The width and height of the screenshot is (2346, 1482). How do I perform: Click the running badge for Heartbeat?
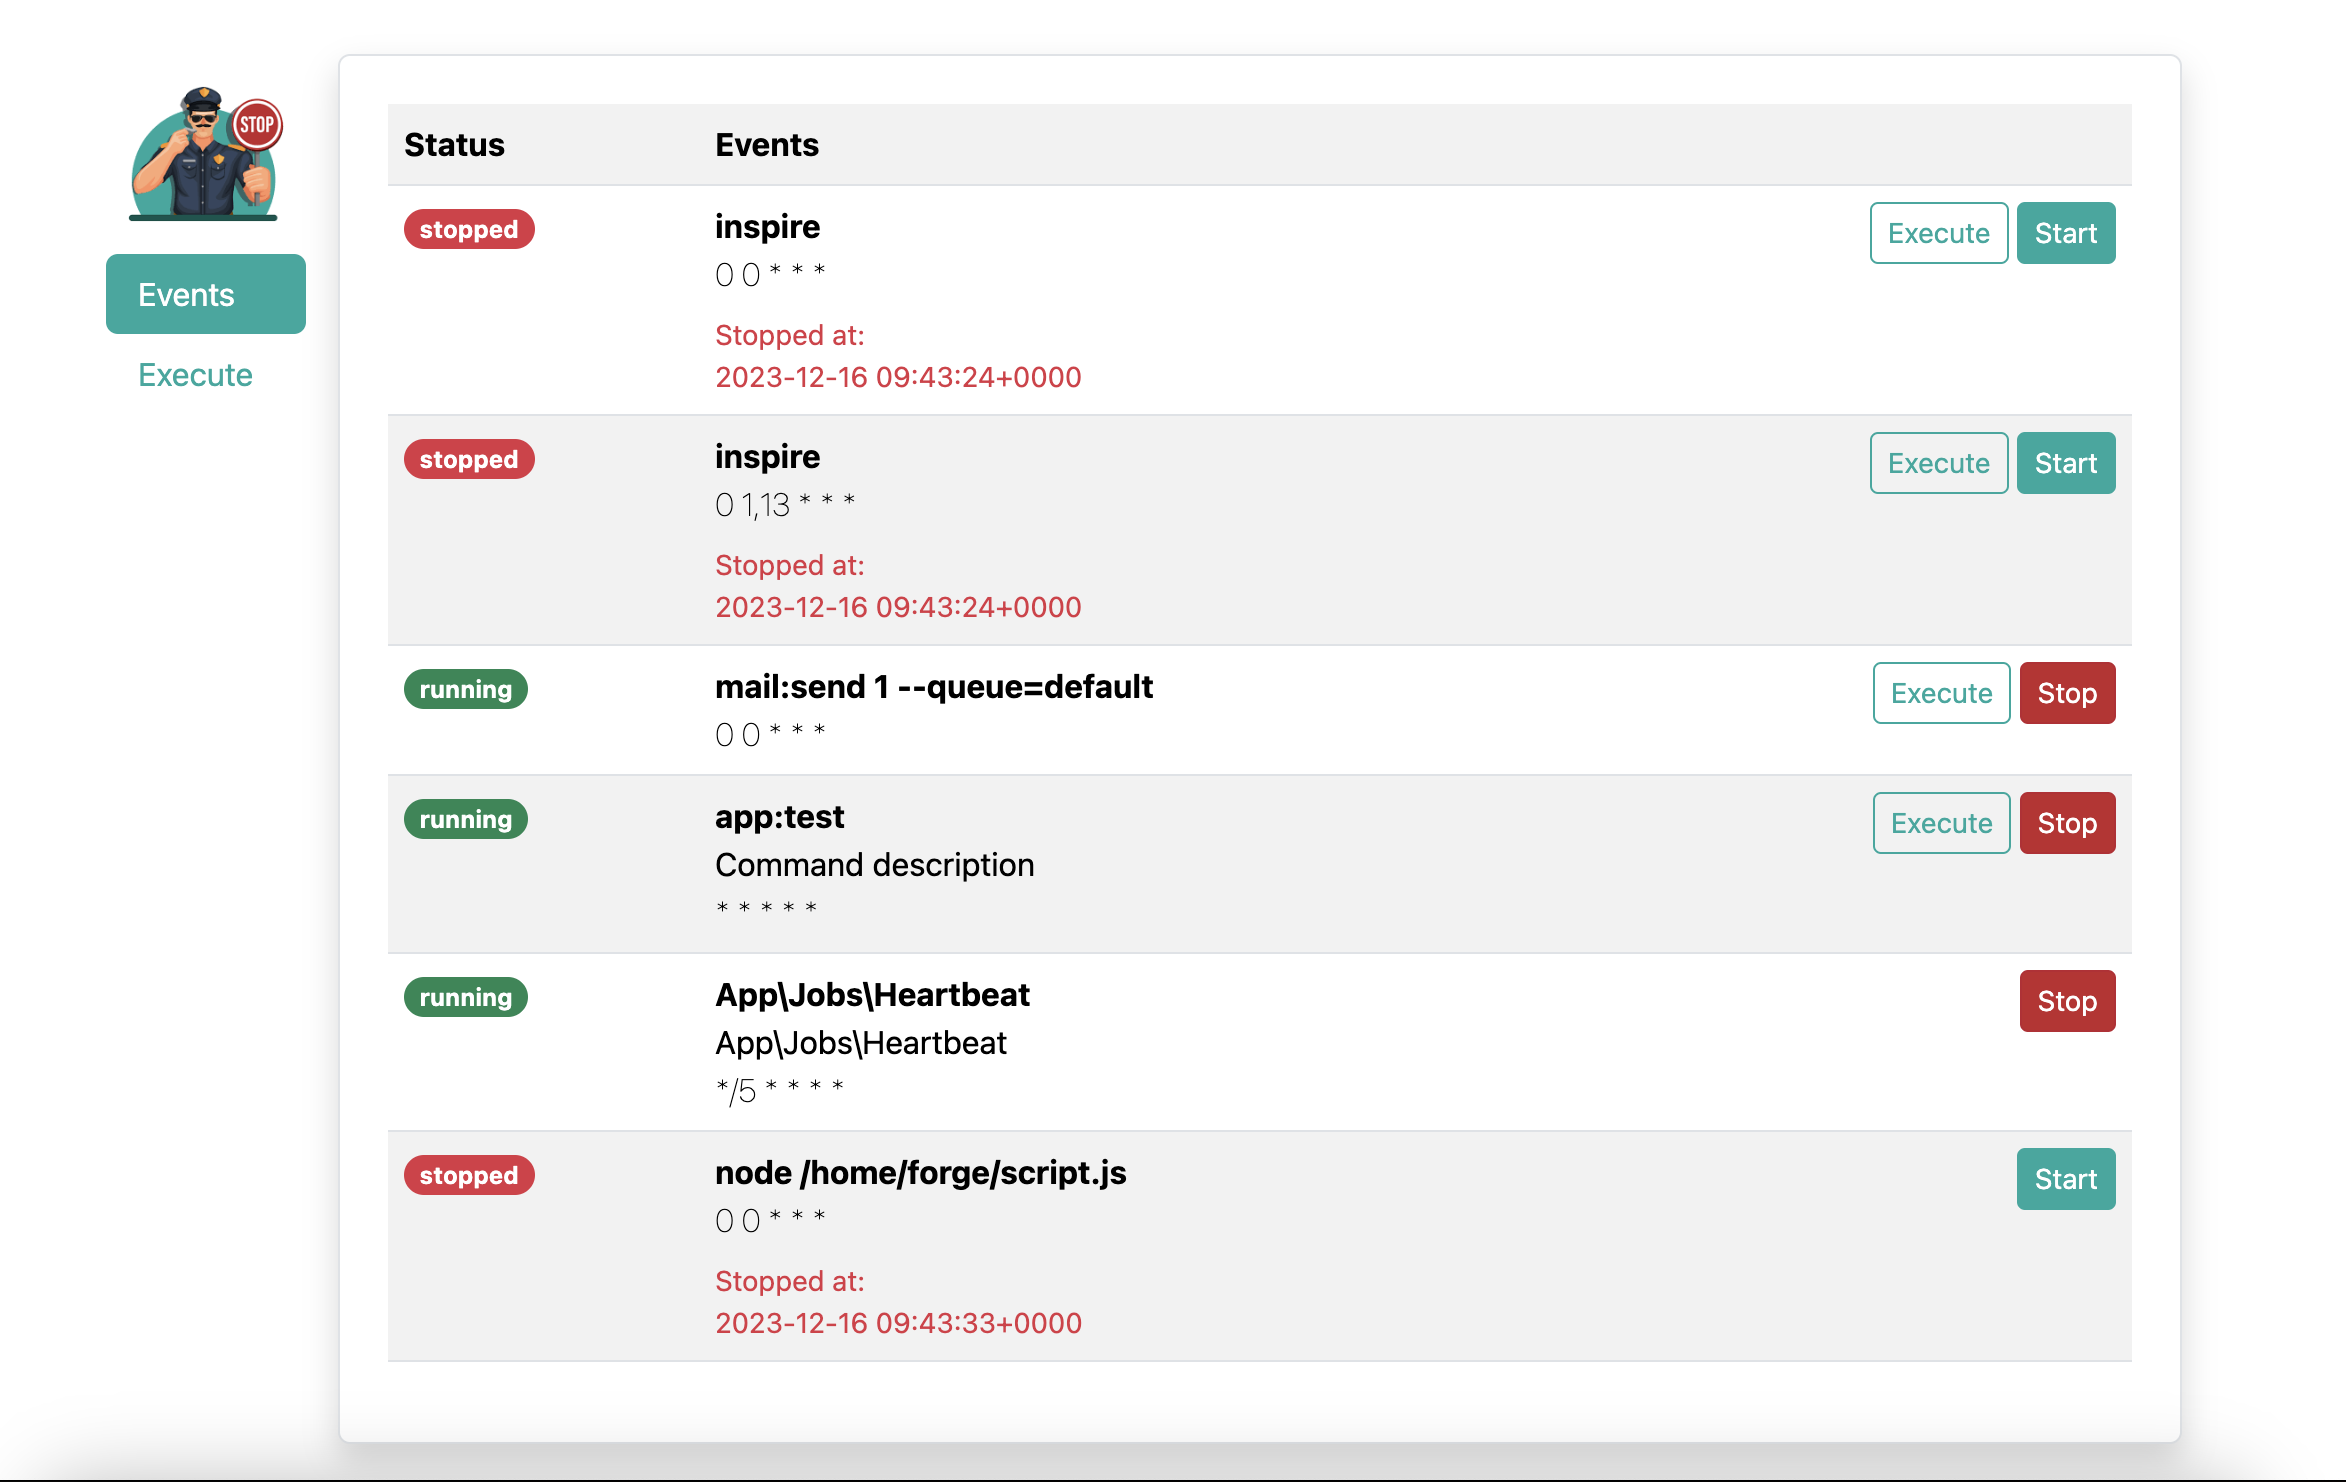coord(465,997)
